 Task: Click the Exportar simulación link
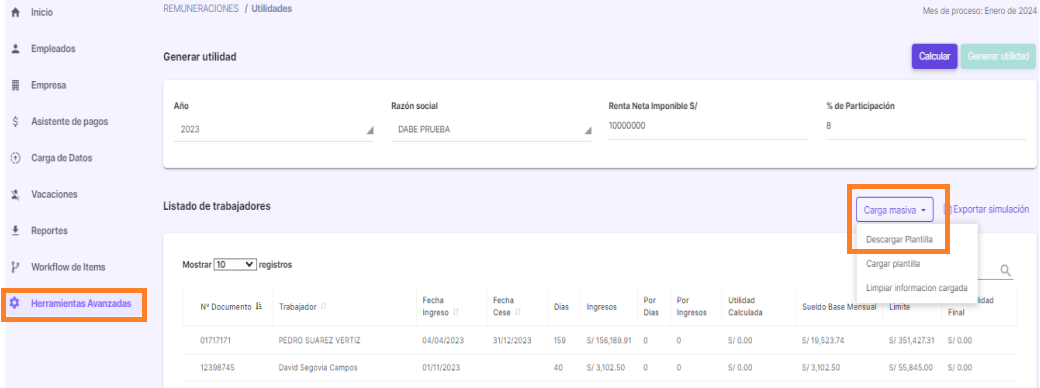986,210
